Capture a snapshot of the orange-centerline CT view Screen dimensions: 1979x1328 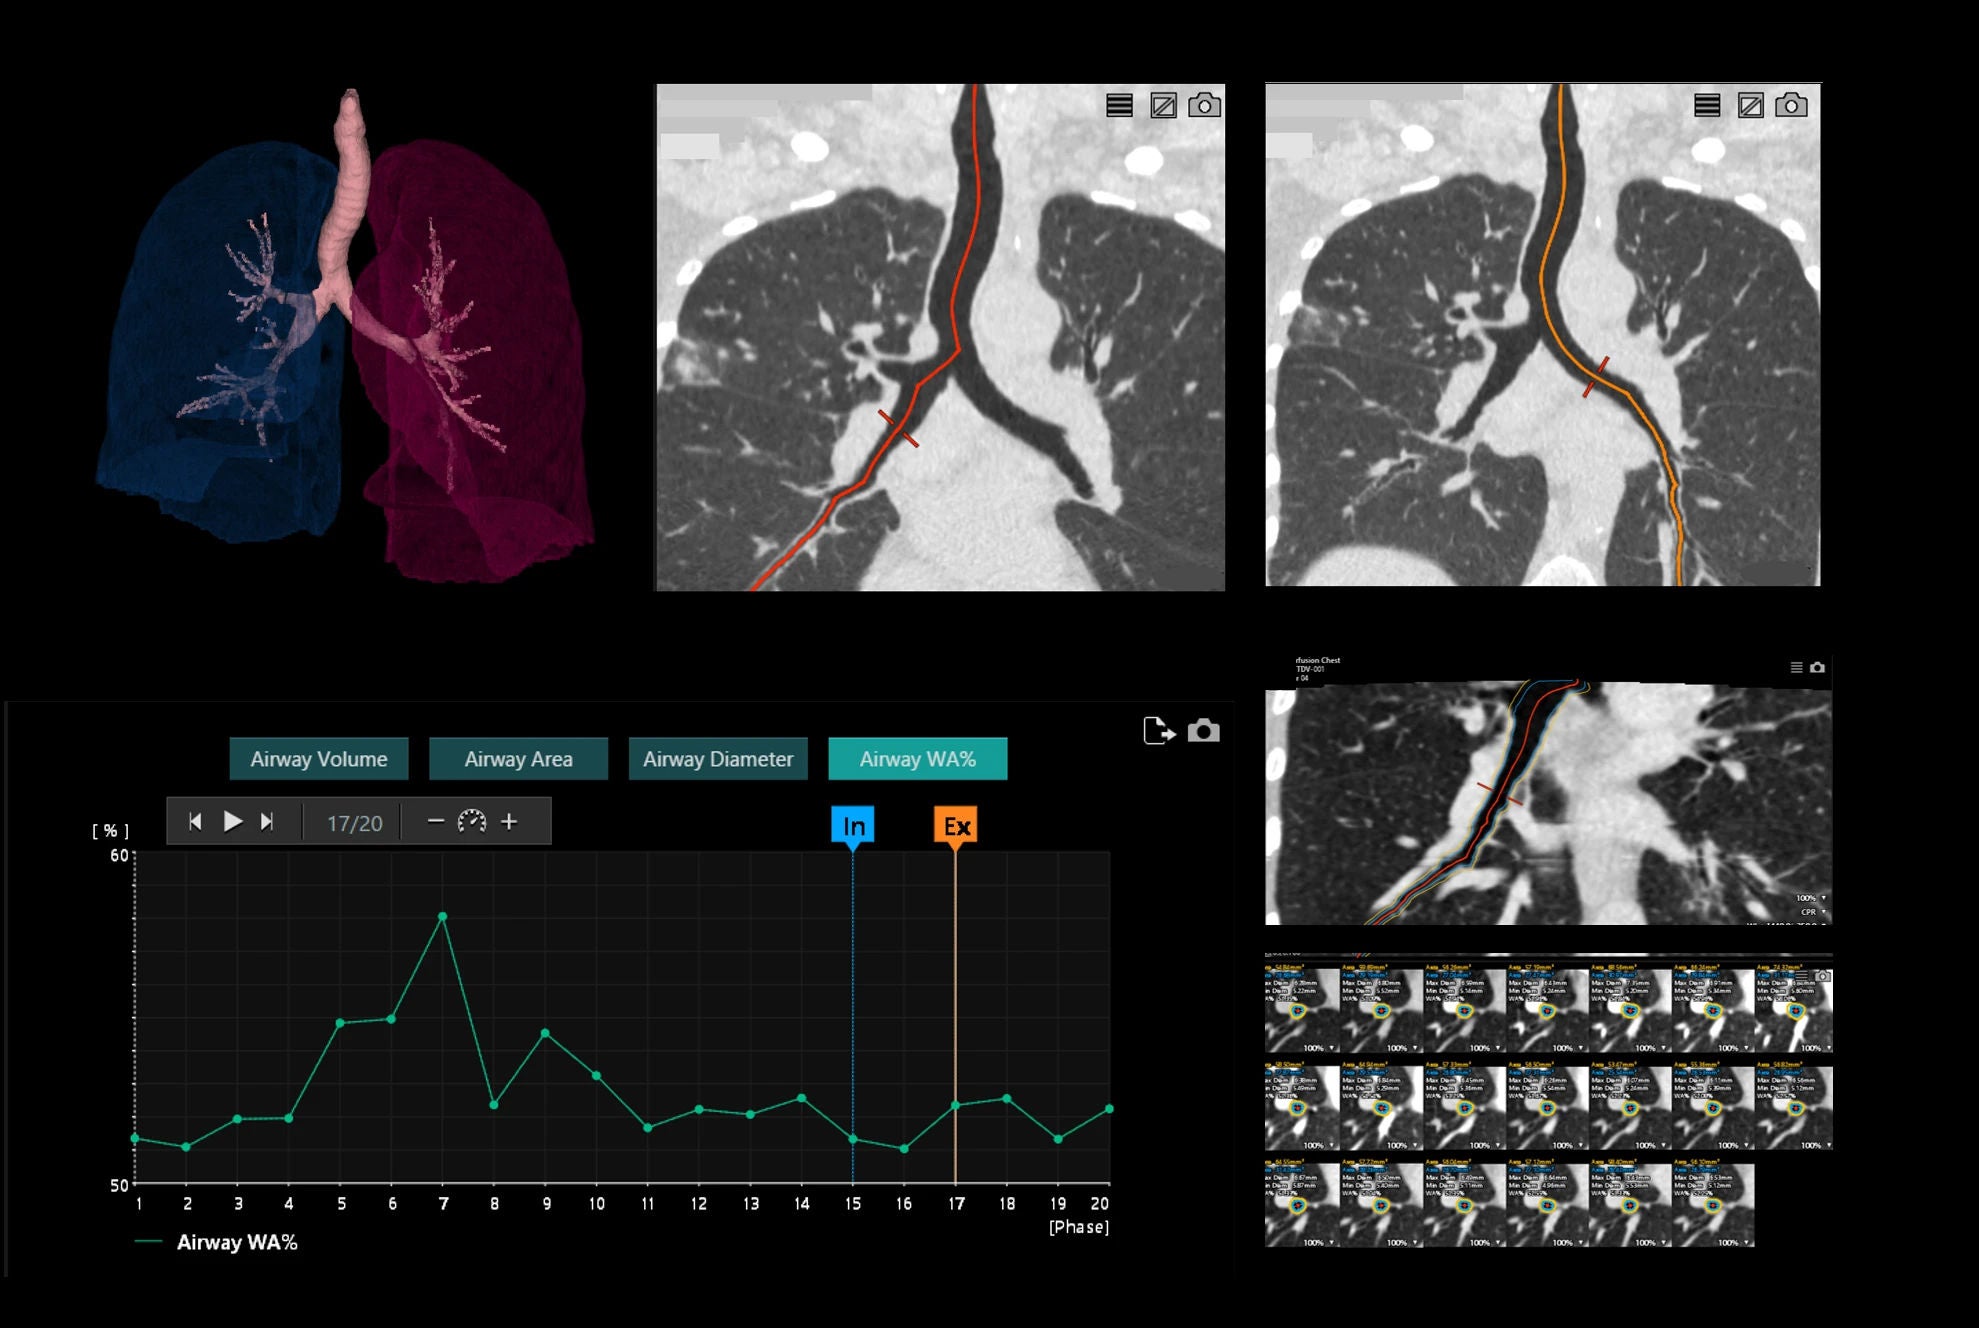(x=1791, y=105)
